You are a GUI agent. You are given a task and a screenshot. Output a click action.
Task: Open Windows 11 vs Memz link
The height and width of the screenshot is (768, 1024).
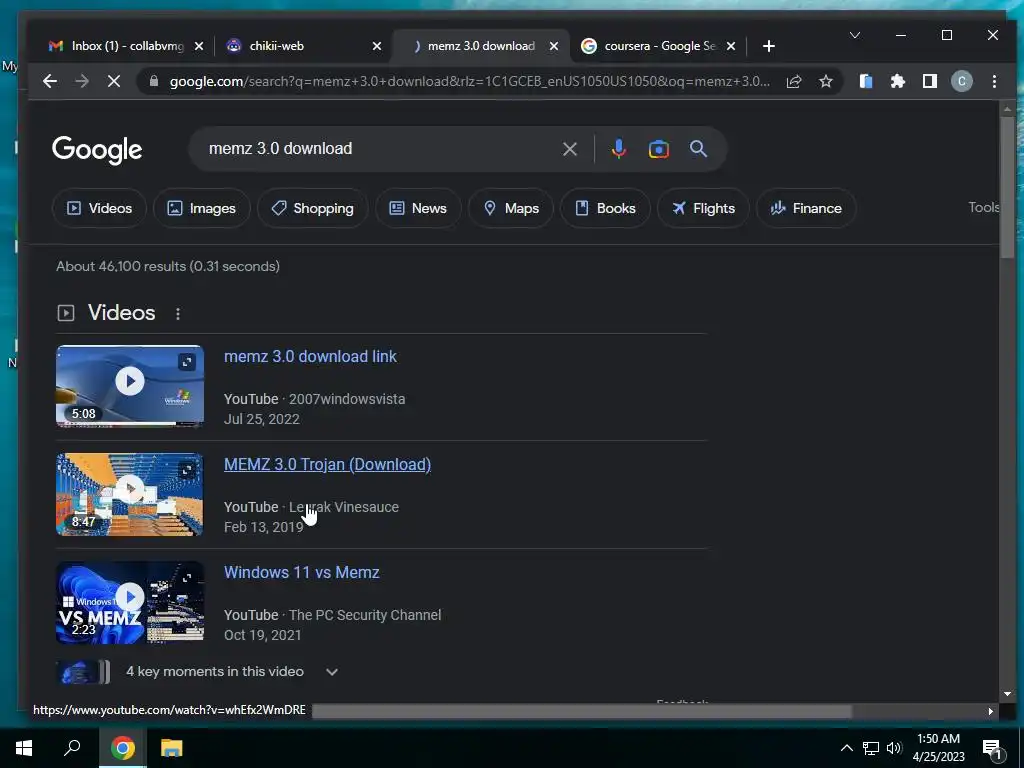click(302, 572)
